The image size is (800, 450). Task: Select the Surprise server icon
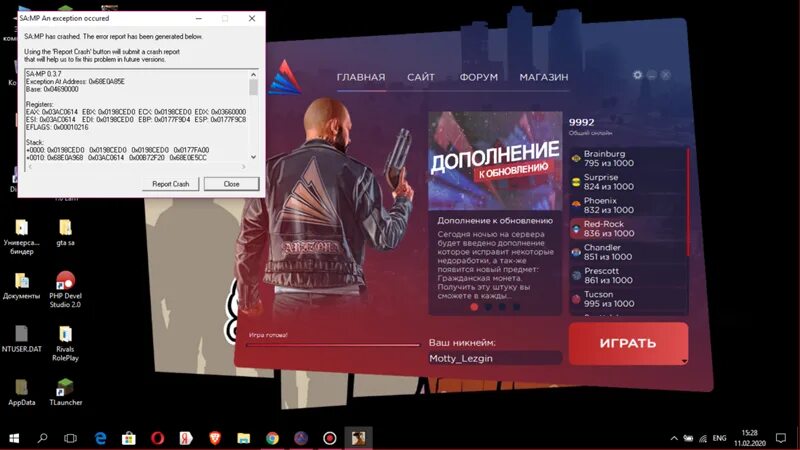click(576, 182)
